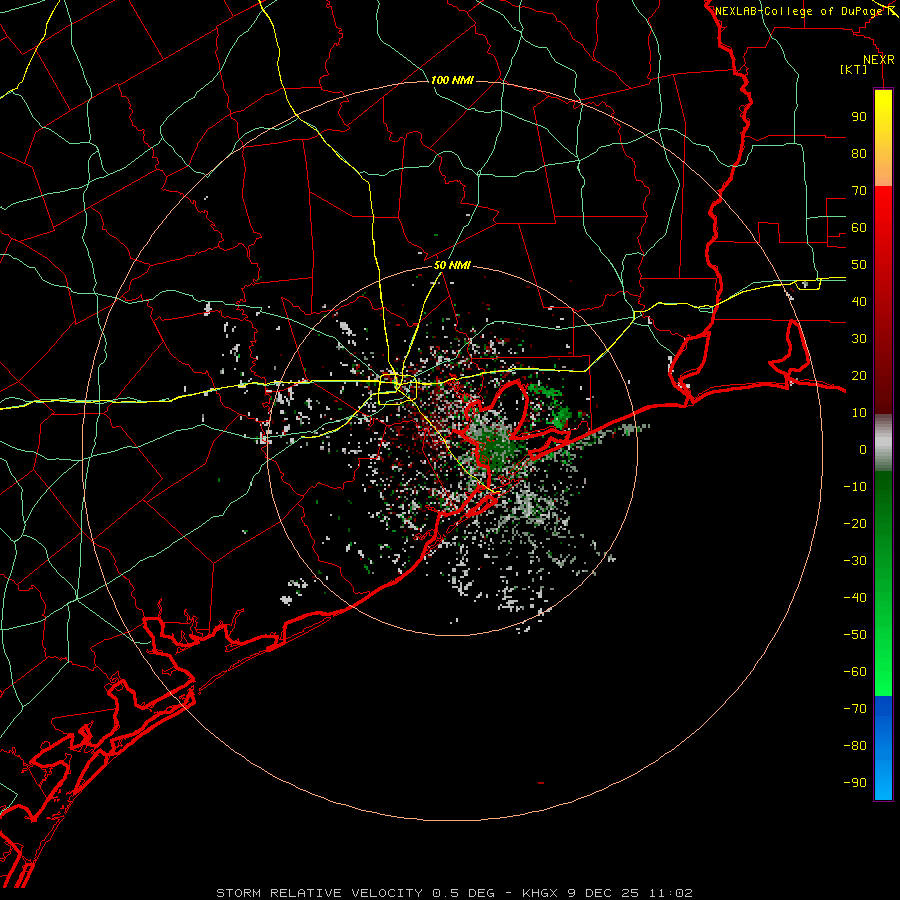Image resolution: width=900 pixels, height=900 pixels.
Task: Click the 30 value on velocity scale
Action: tap(859, 339)
